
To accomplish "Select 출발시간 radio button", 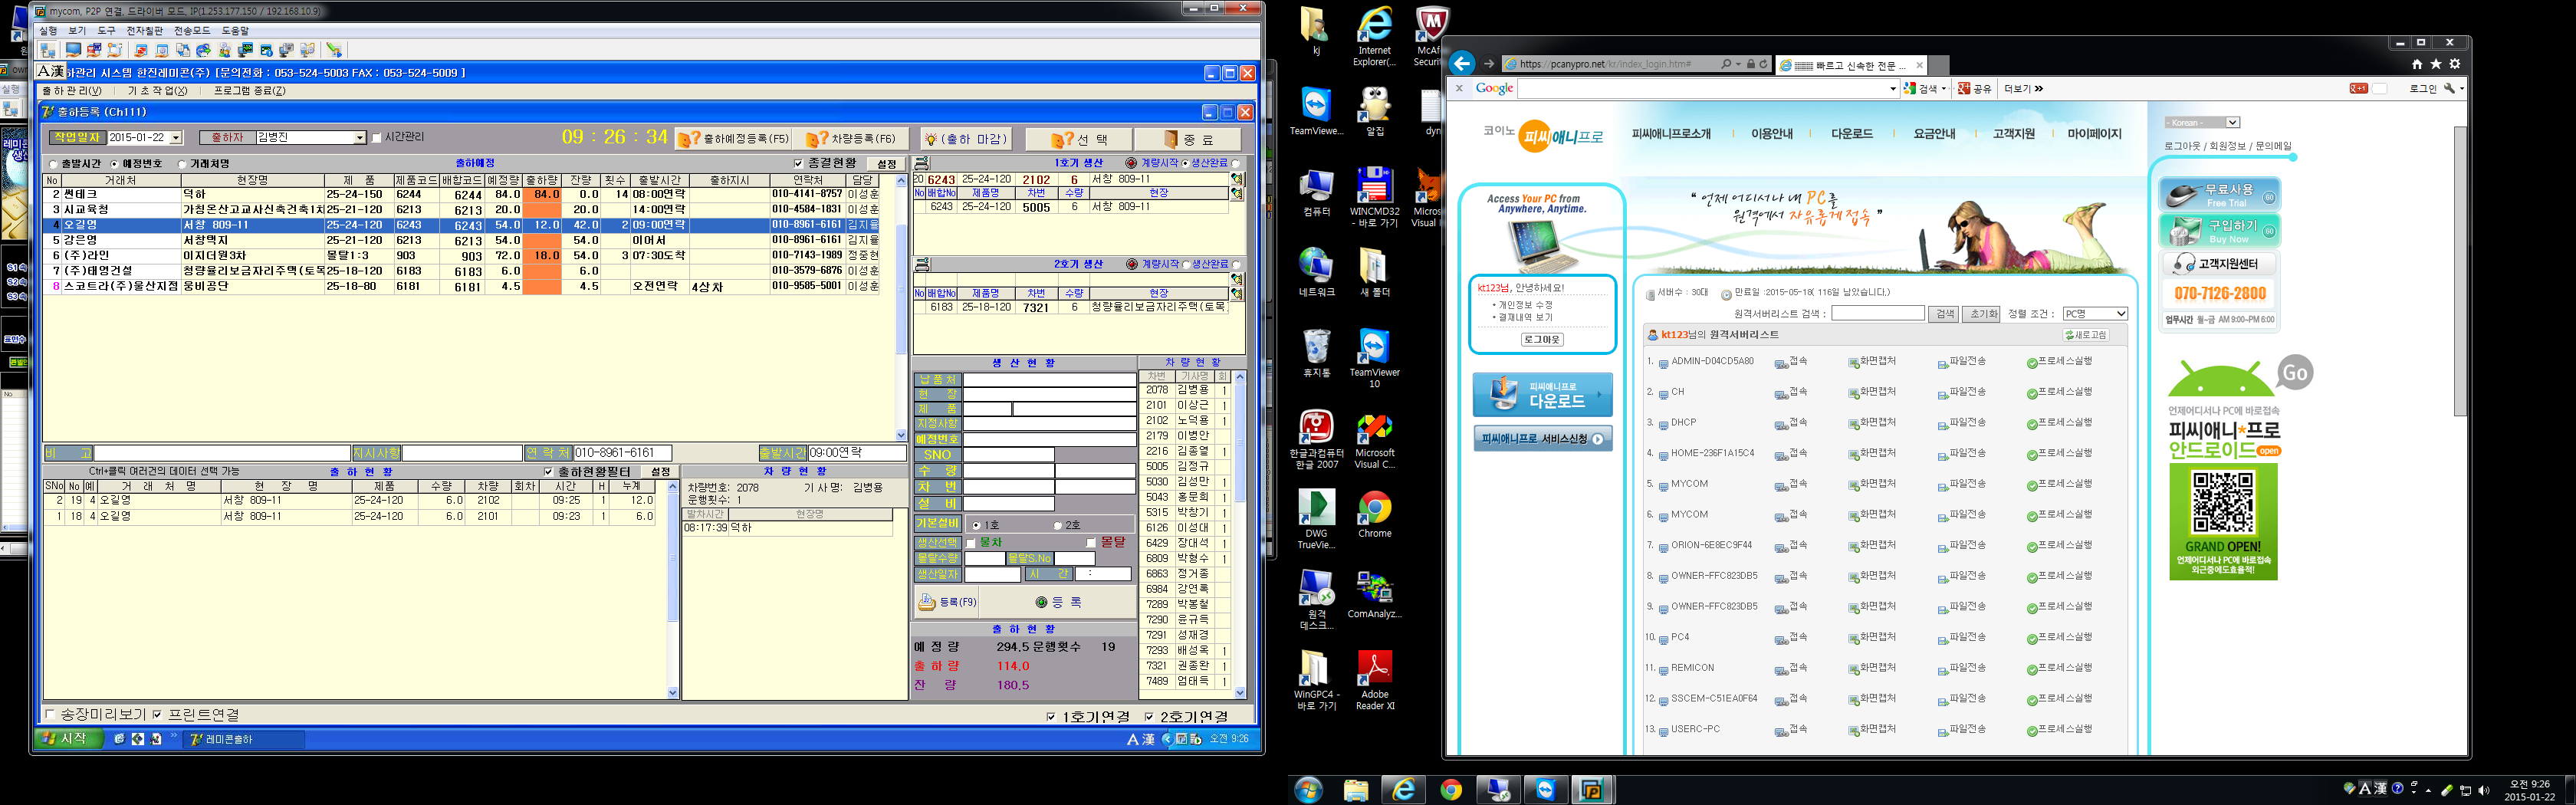I will click(54, 164).
